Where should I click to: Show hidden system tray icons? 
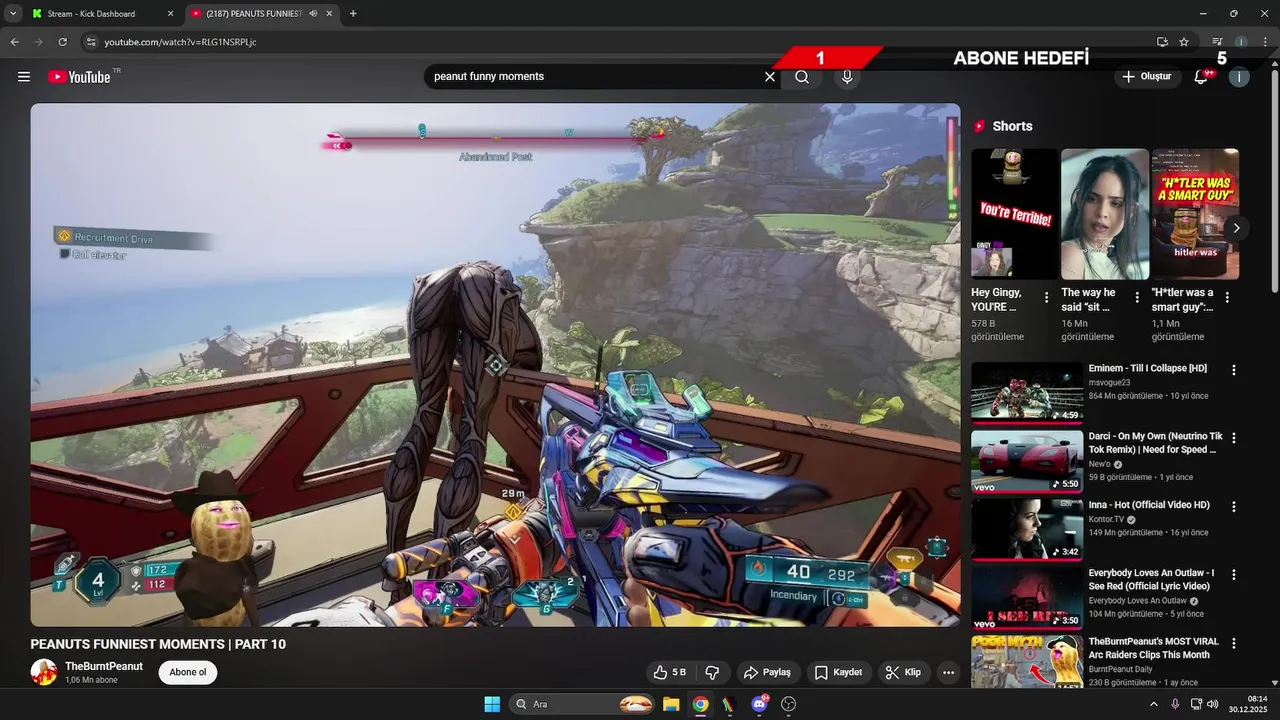point(1153,704)
